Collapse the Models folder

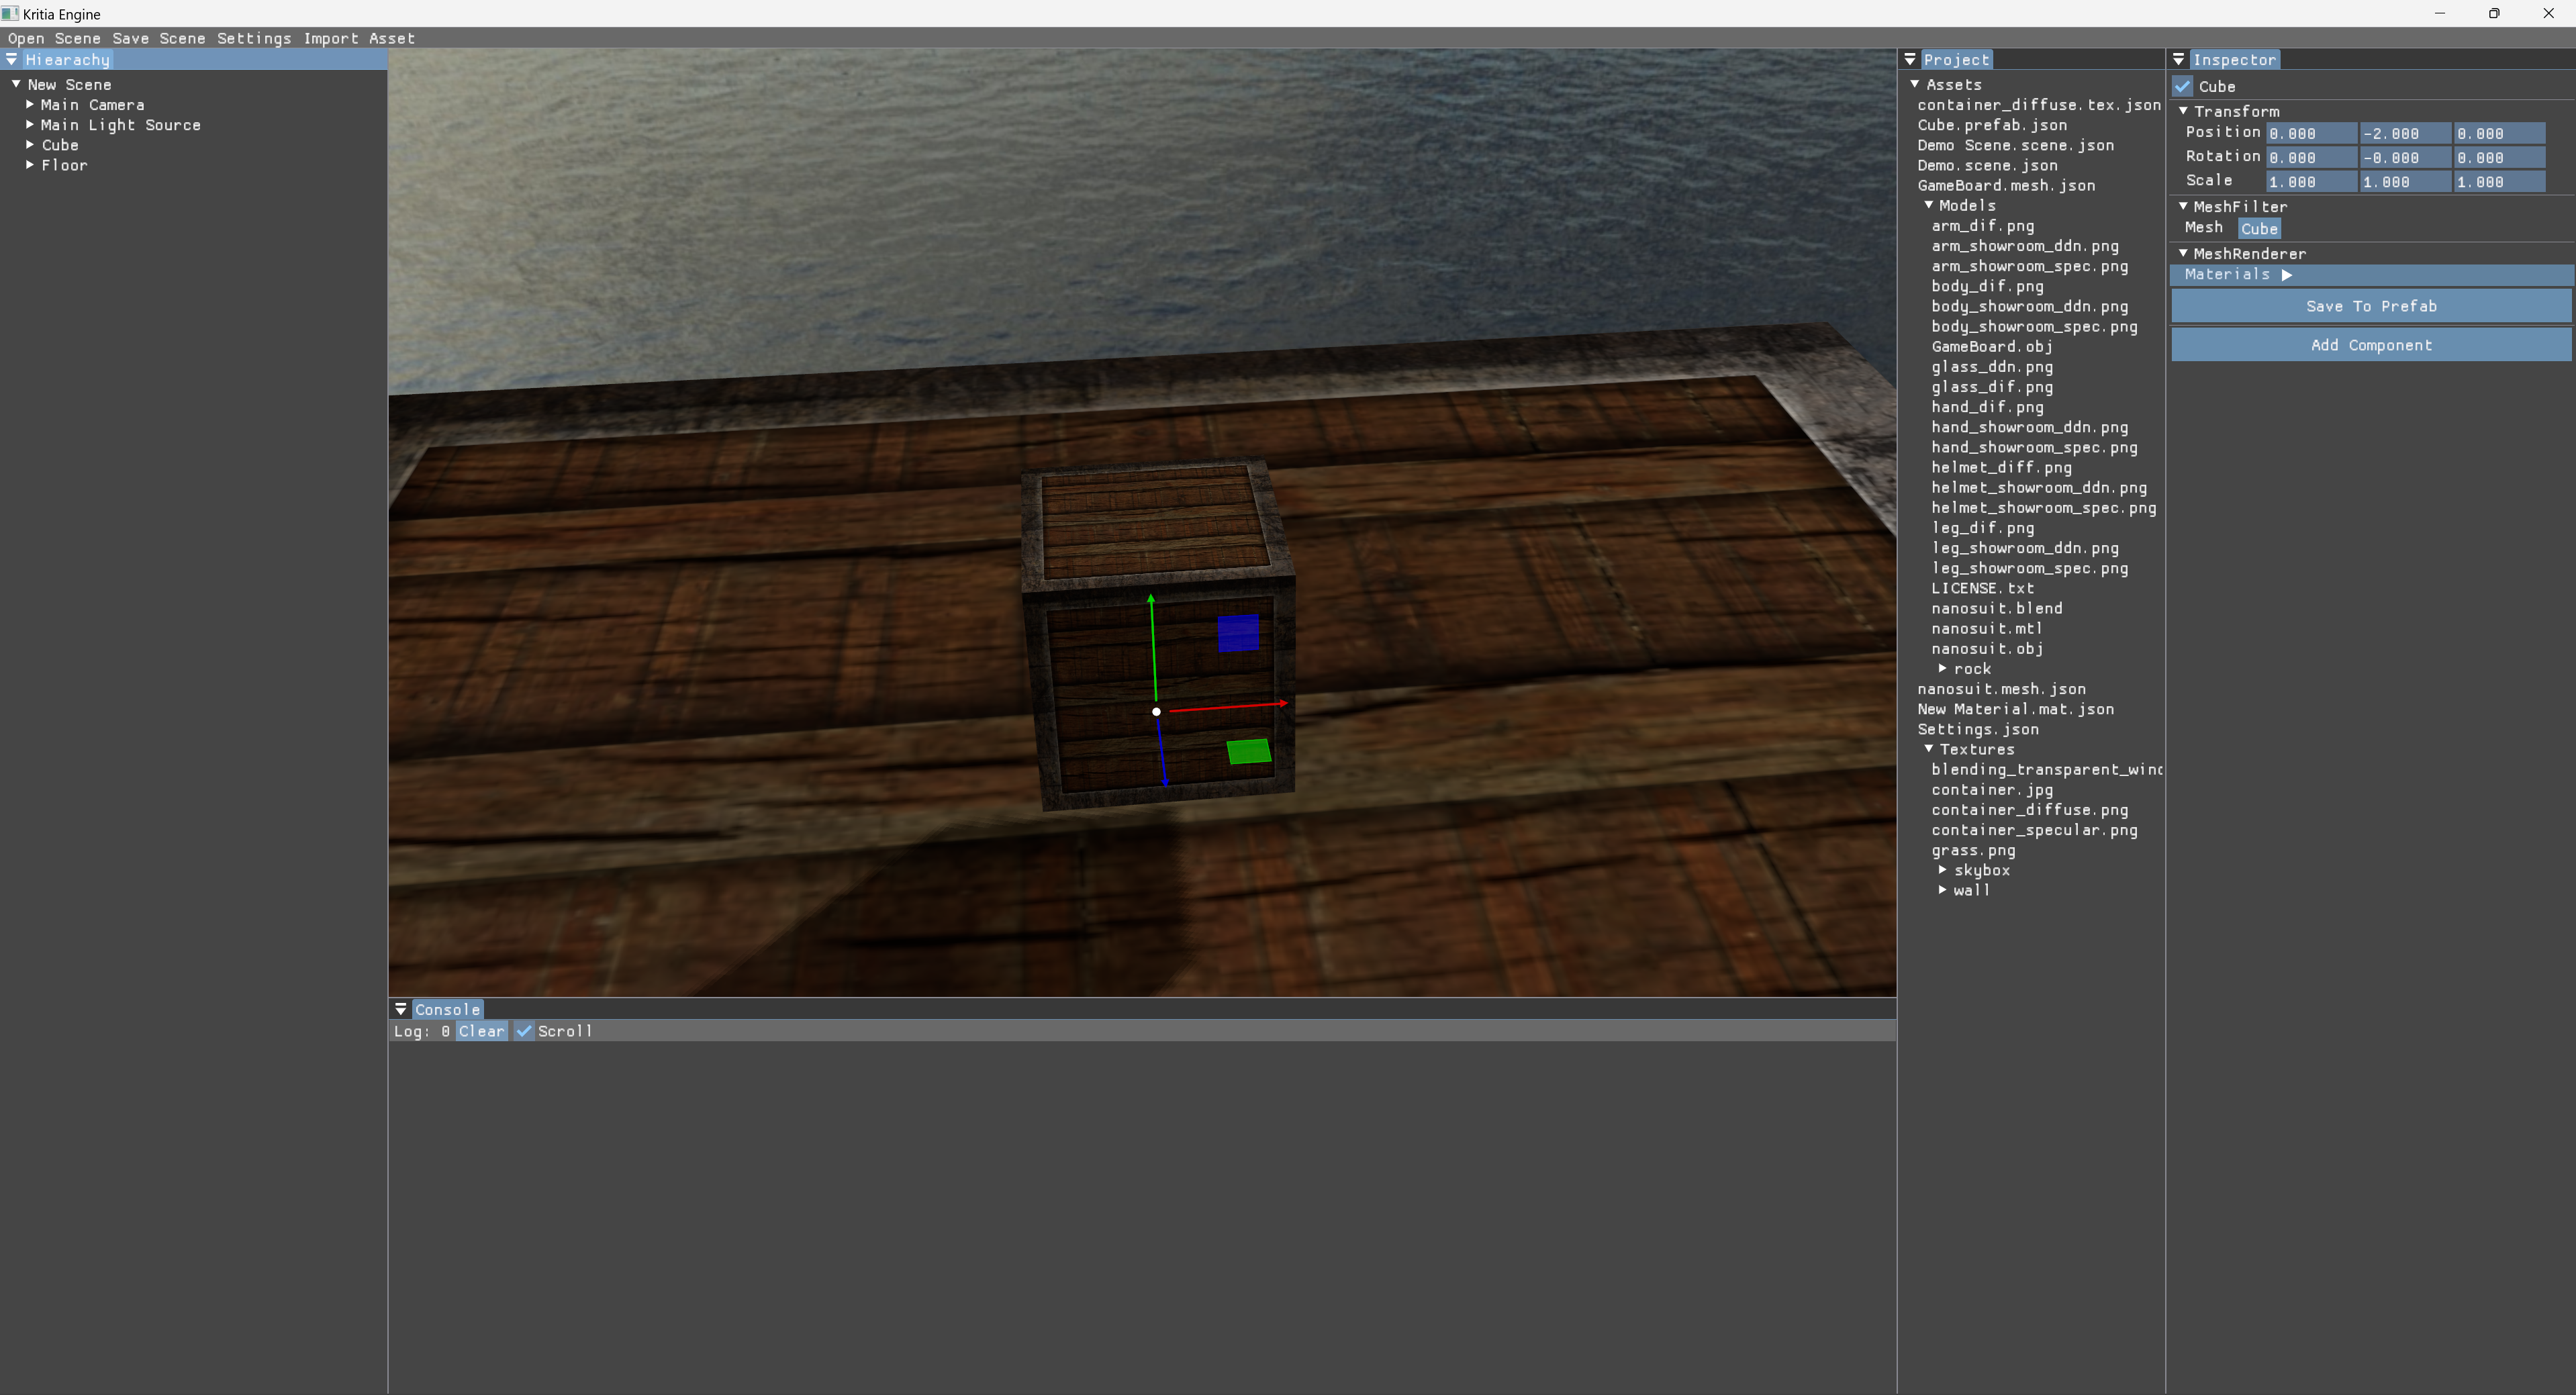point(1928,204)
